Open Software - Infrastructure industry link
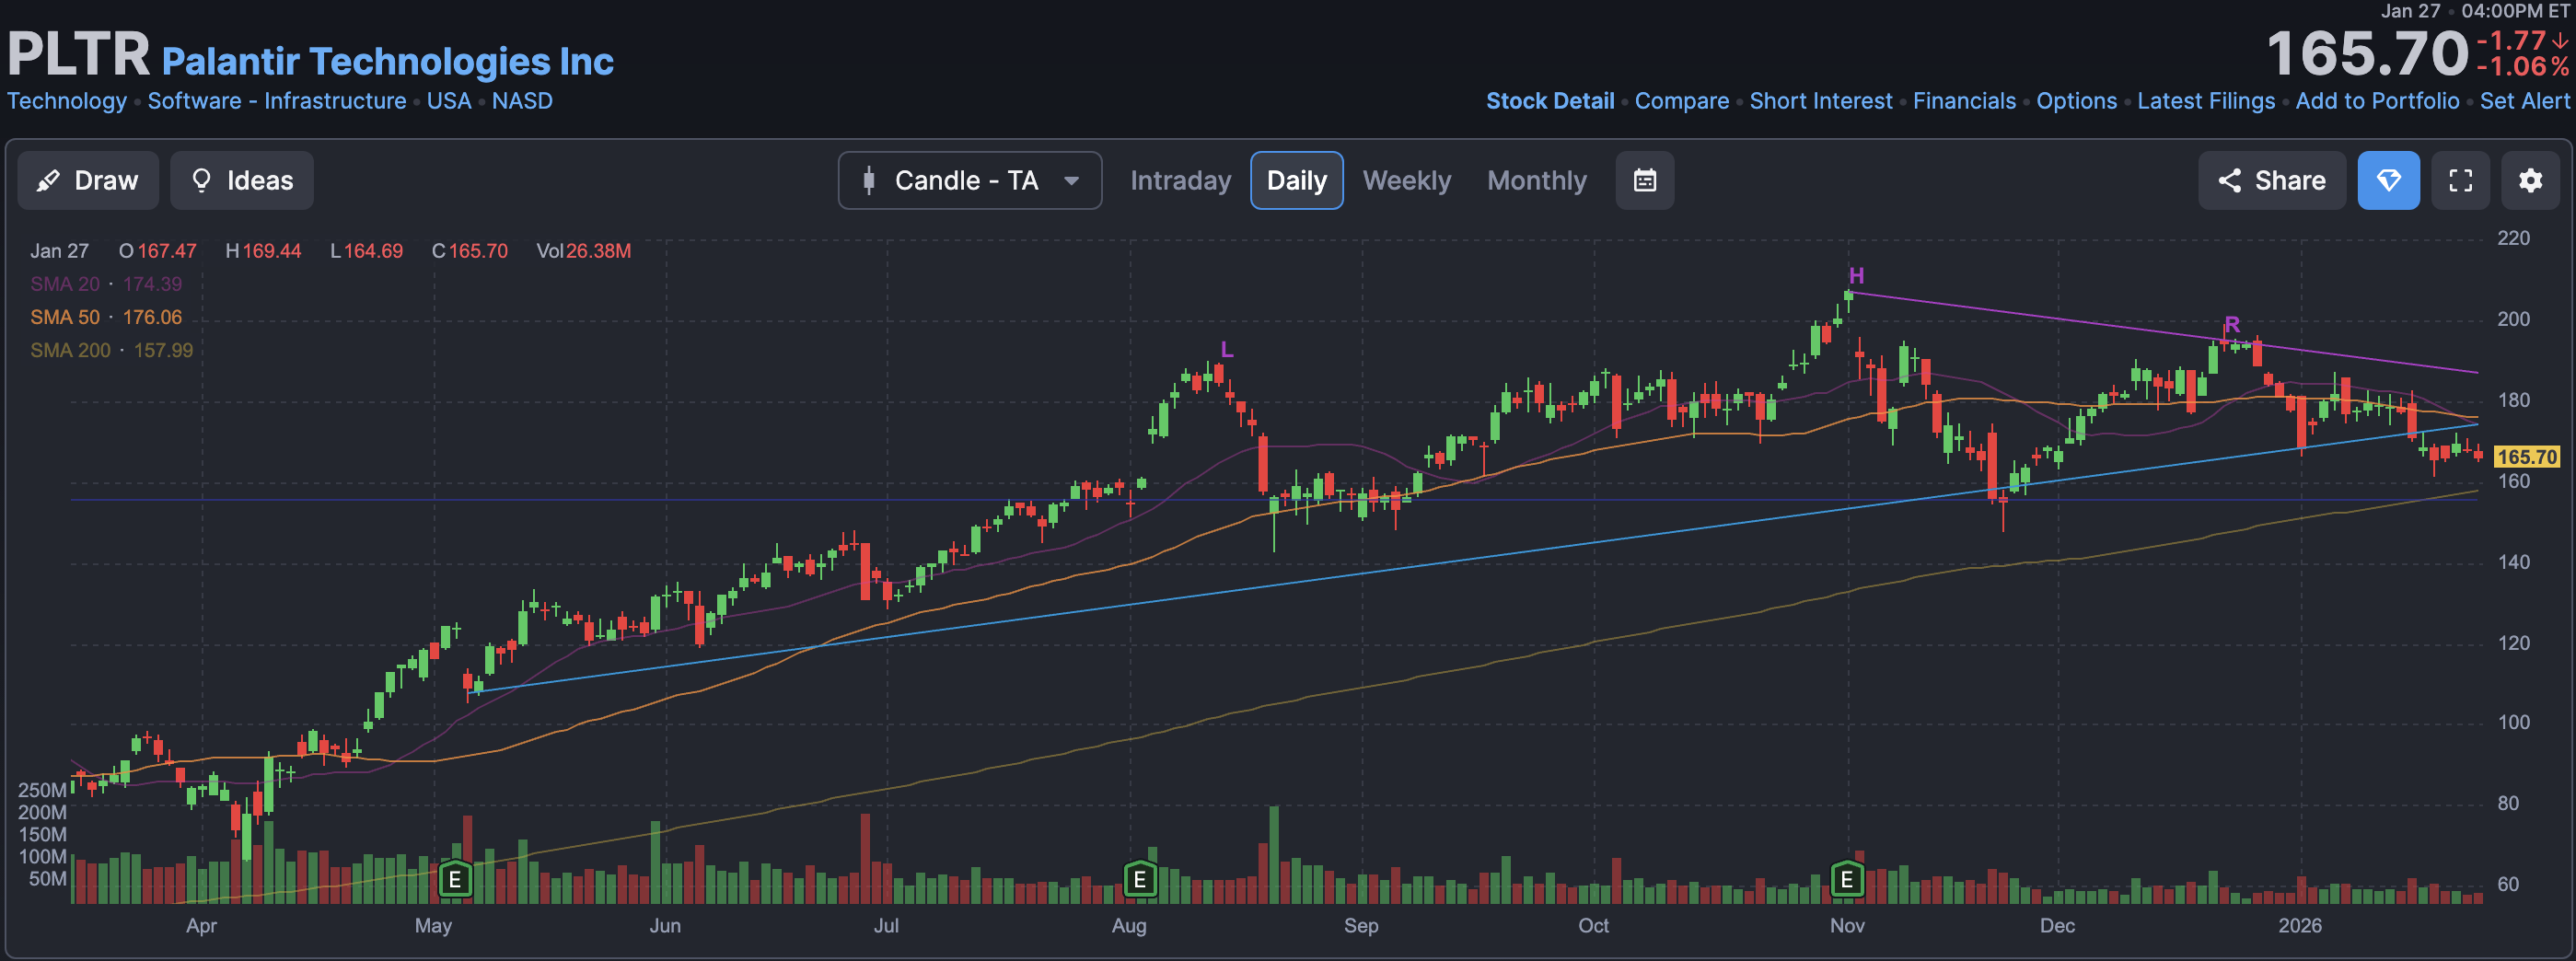Viewport: 2576px width, 961px height. click(x=277, y=101)
